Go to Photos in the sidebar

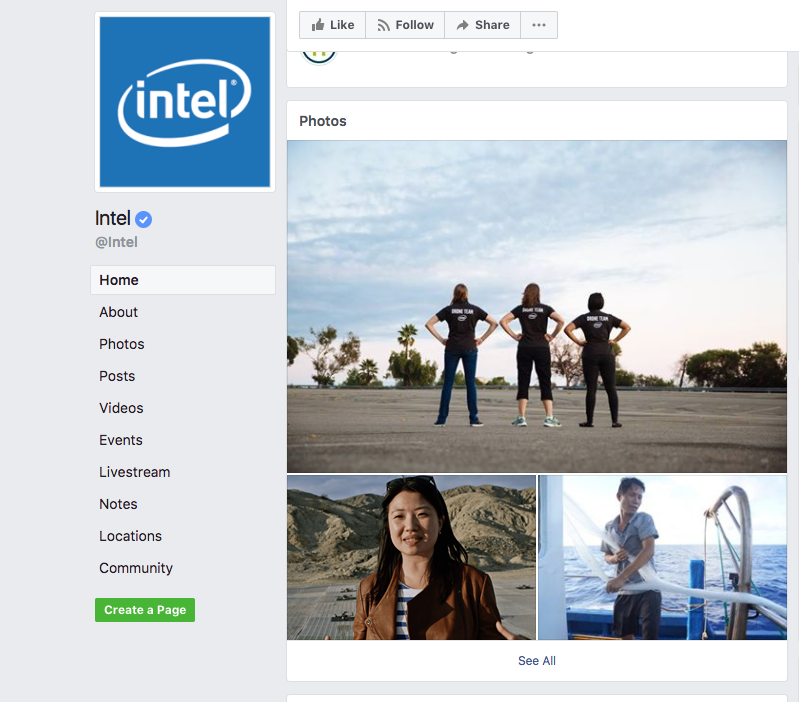coord(122,344)
